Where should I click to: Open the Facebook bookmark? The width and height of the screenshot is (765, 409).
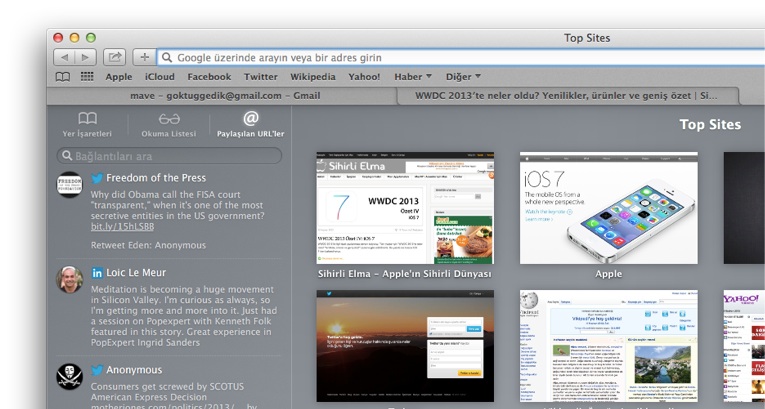[209, 77]
